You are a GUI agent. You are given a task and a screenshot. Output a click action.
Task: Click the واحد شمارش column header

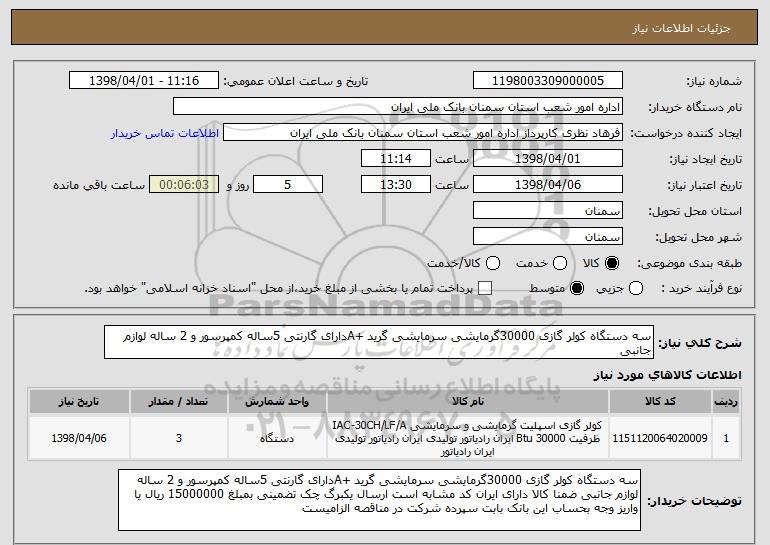pos(277,402)
